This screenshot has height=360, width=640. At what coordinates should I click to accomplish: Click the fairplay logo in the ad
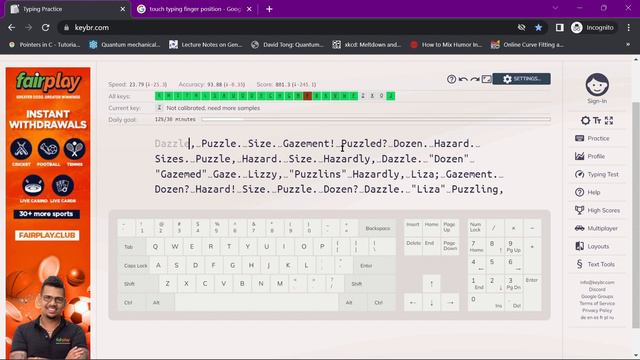(x=48, y=82)
